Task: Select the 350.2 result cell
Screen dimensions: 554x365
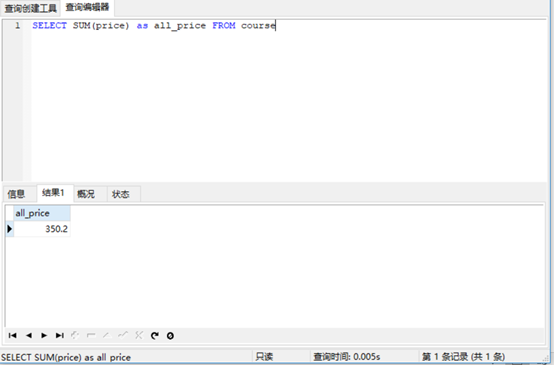Action: click(42, 229)
